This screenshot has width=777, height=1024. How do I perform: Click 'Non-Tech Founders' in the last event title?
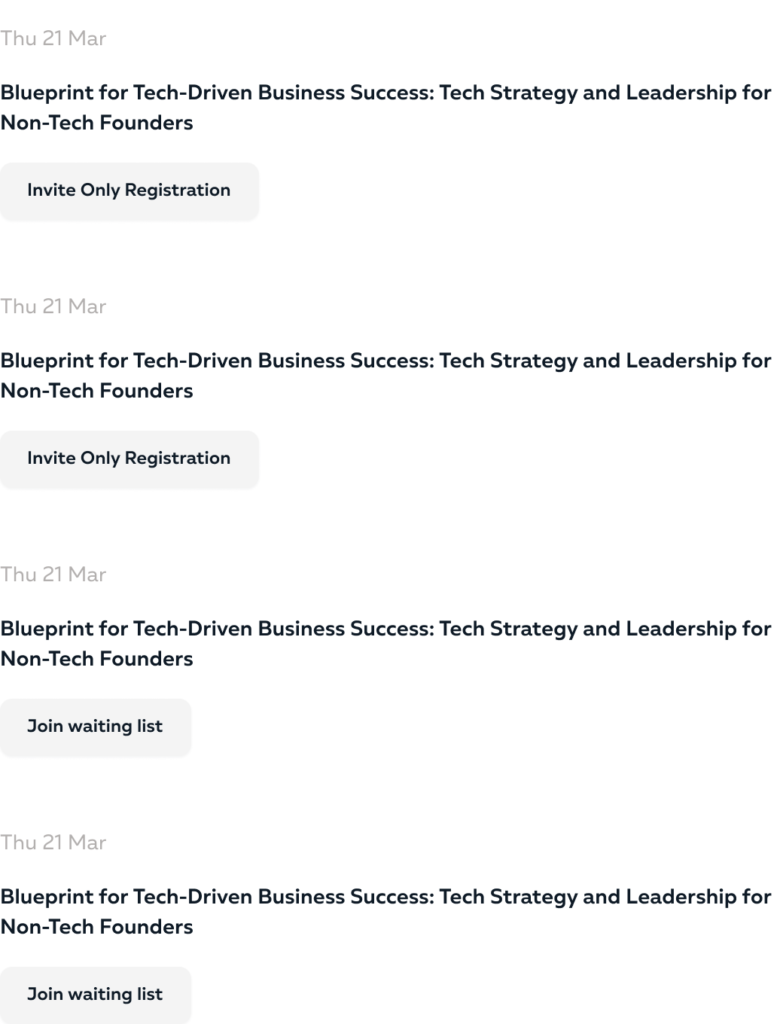[x=96, y=927]
